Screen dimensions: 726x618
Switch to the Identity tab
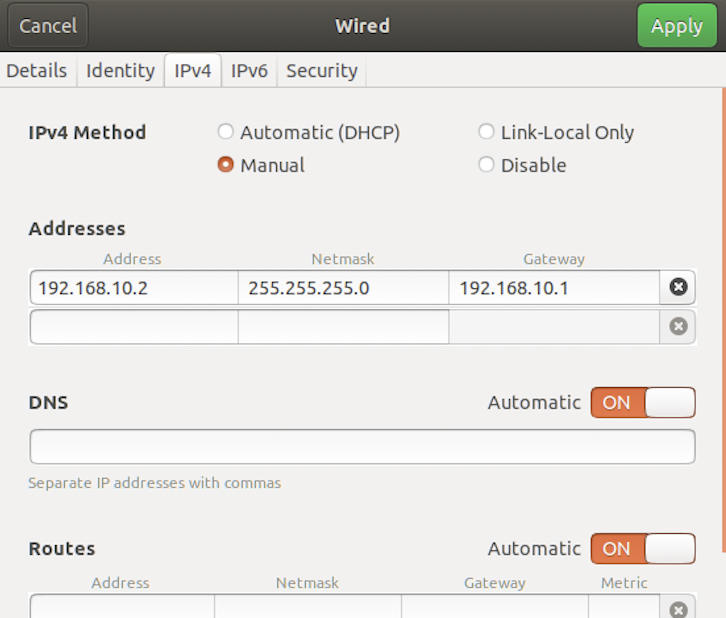click(x=120, y=71)
